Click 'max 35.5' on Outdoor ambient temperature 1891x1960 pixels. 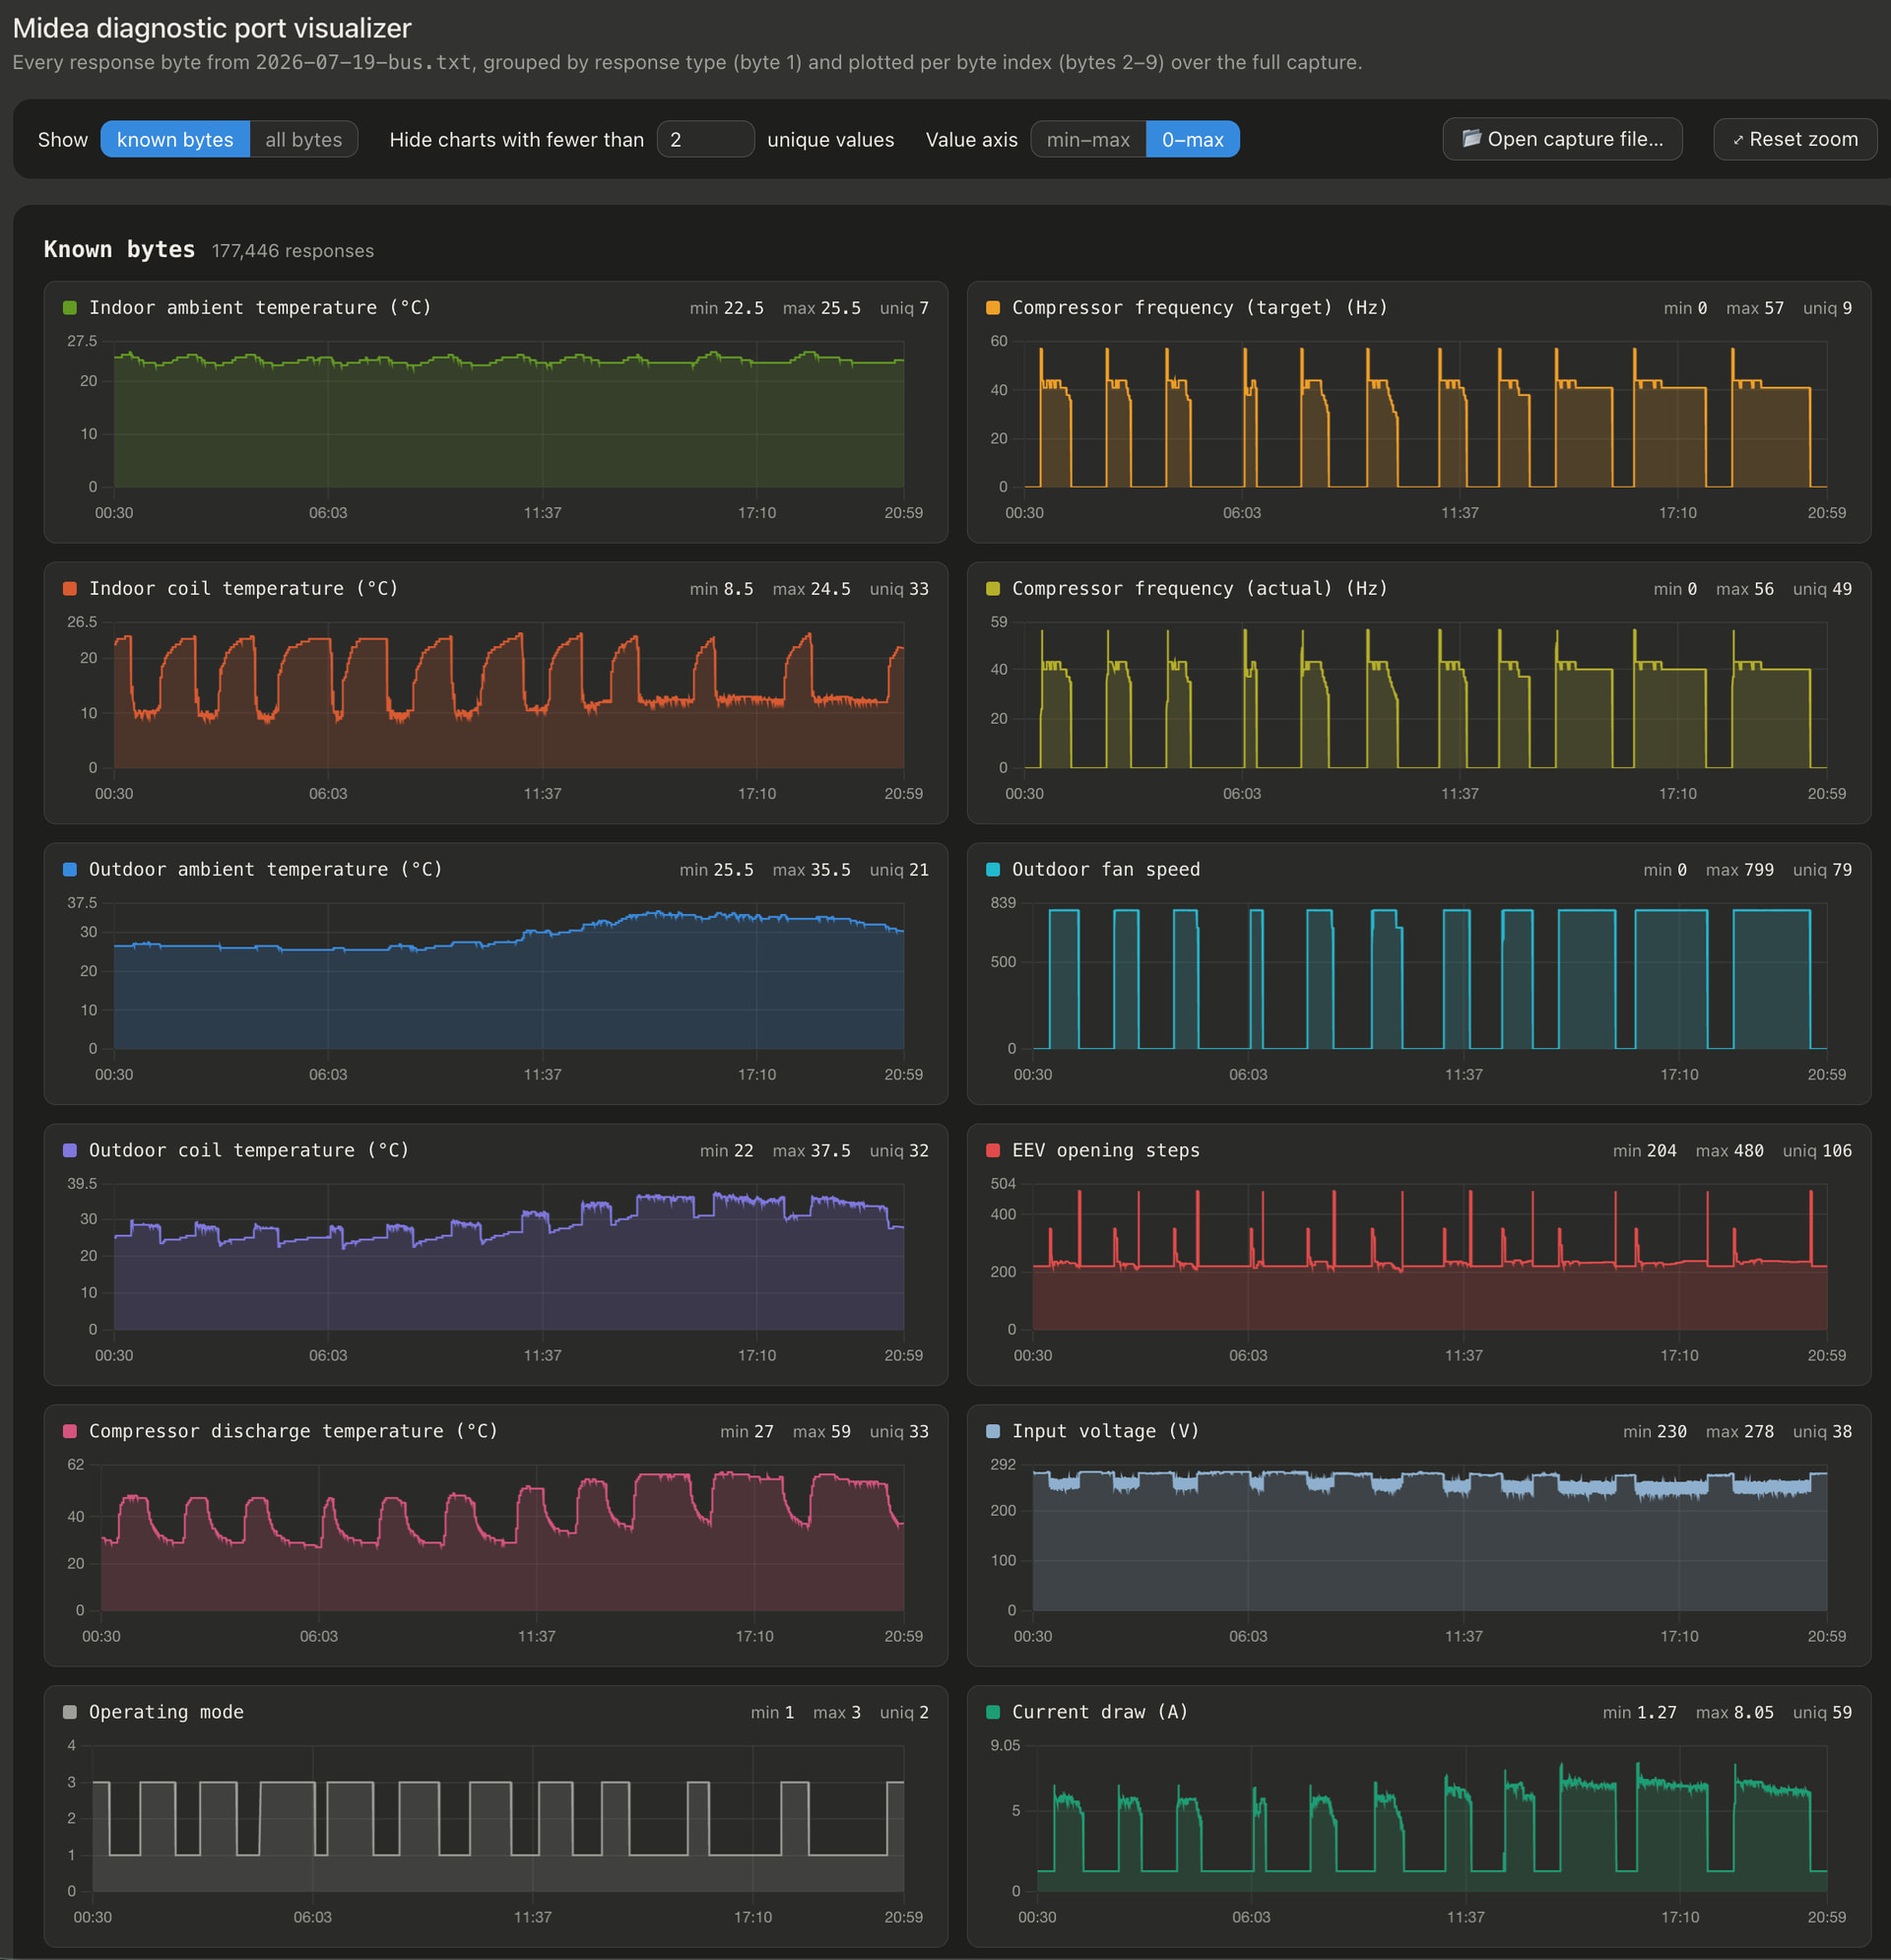tap(812, 870)
